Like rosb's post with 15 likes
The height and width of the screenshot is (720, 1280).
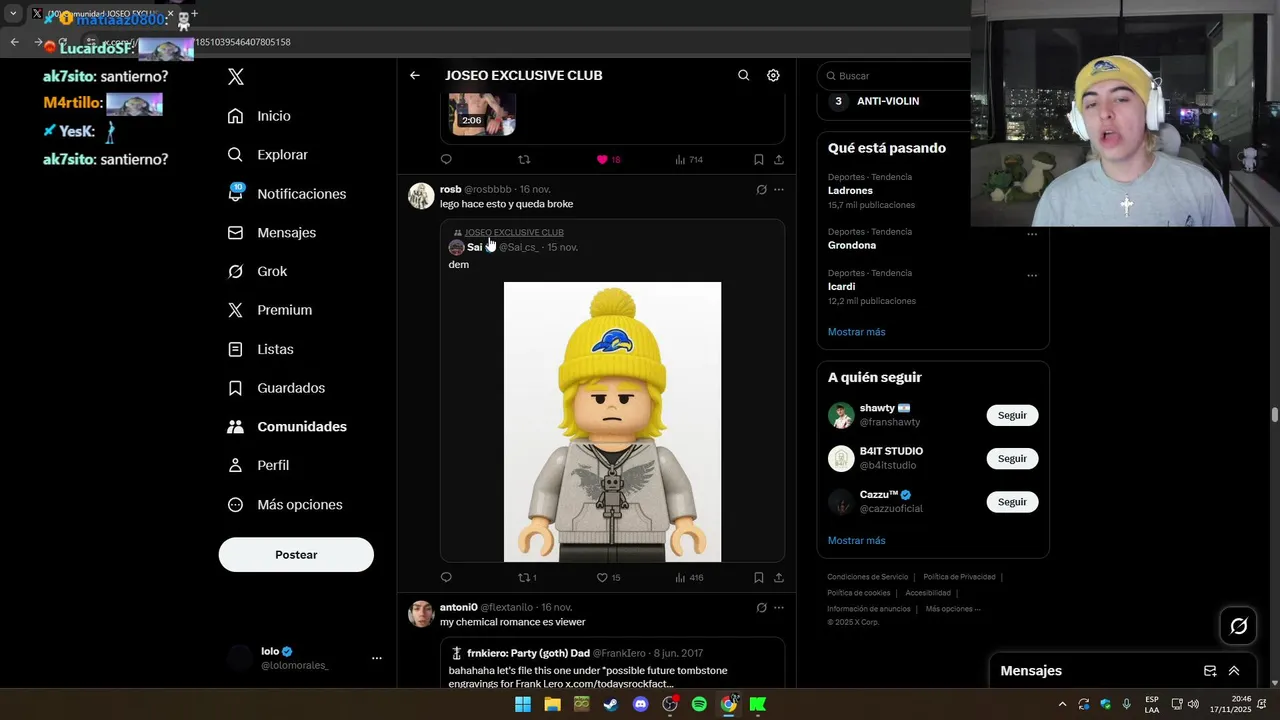pos(608,577)
